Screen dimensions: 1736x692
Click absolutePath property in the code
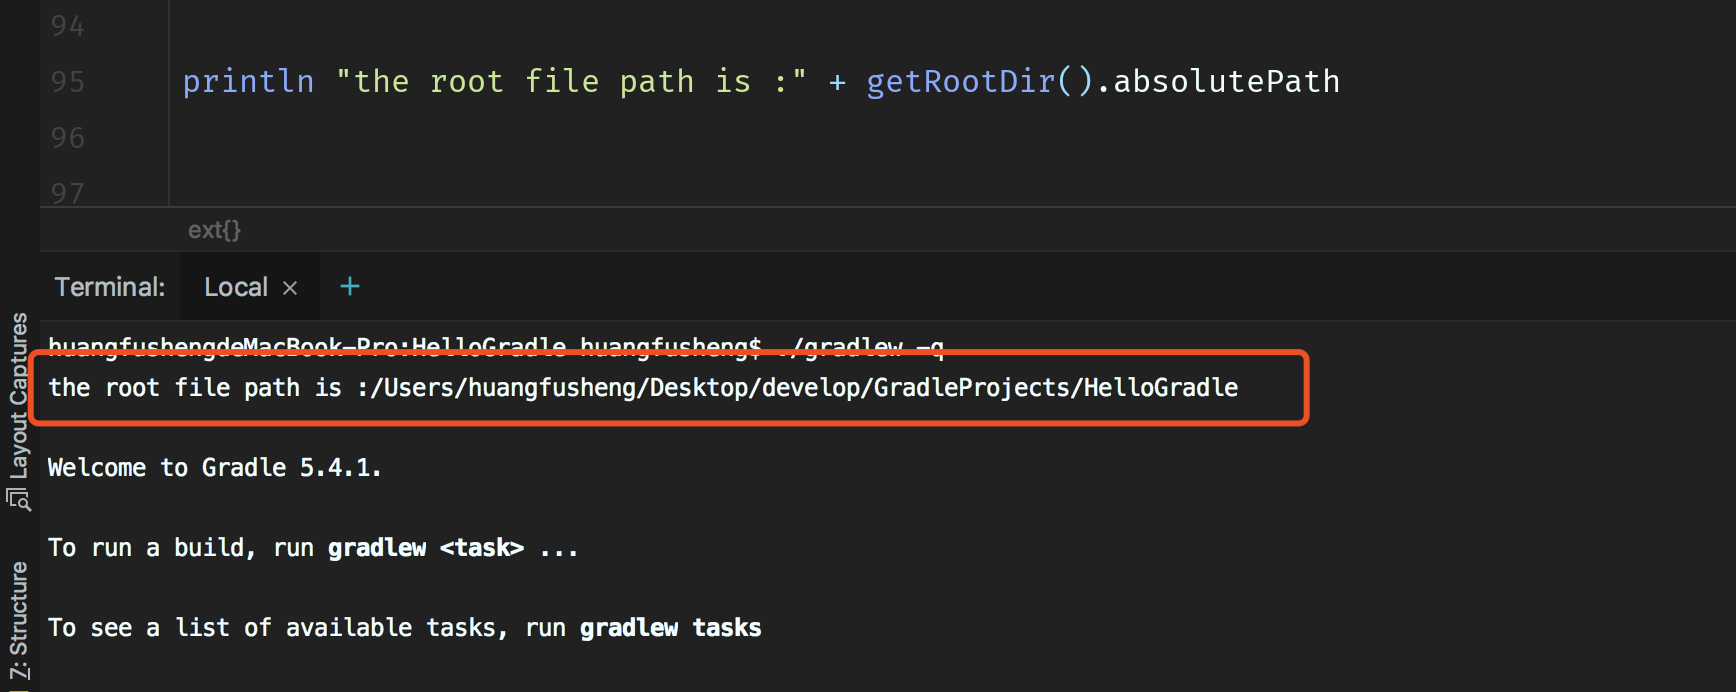[x=1226, y=81]
